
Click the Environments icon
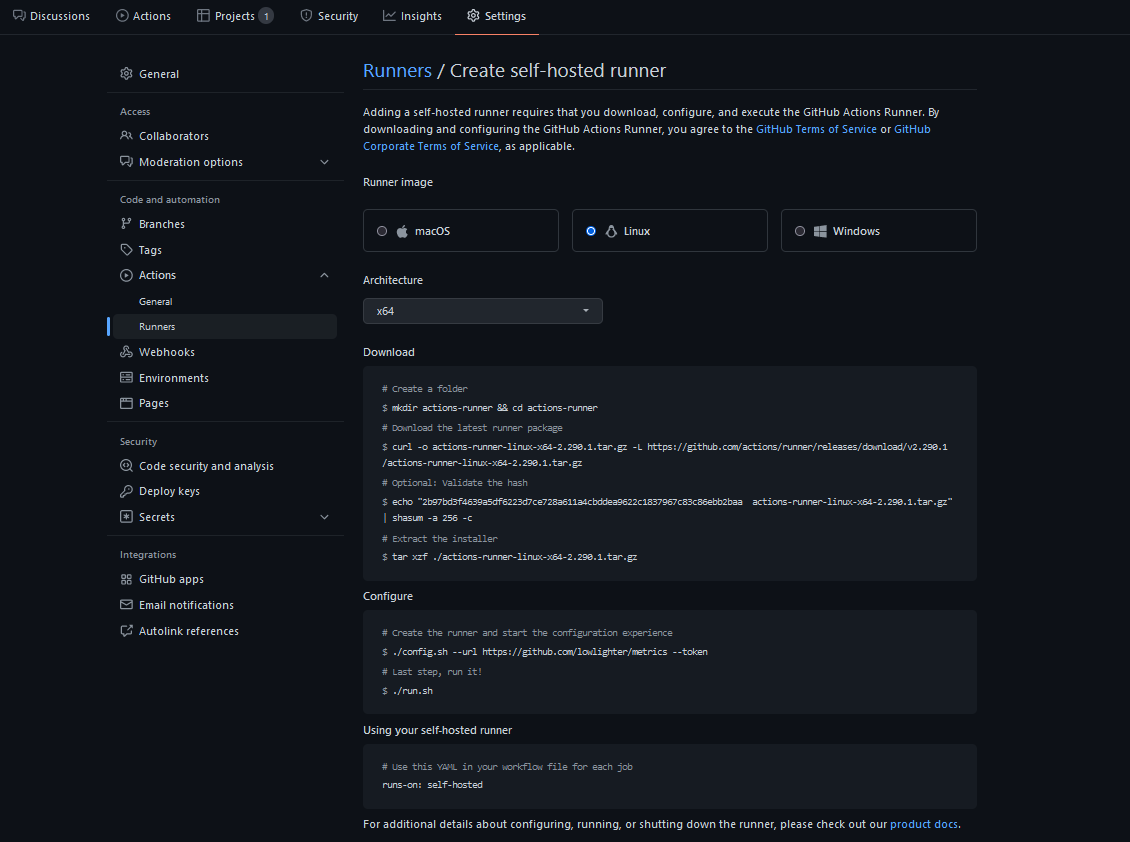(127, 377)
